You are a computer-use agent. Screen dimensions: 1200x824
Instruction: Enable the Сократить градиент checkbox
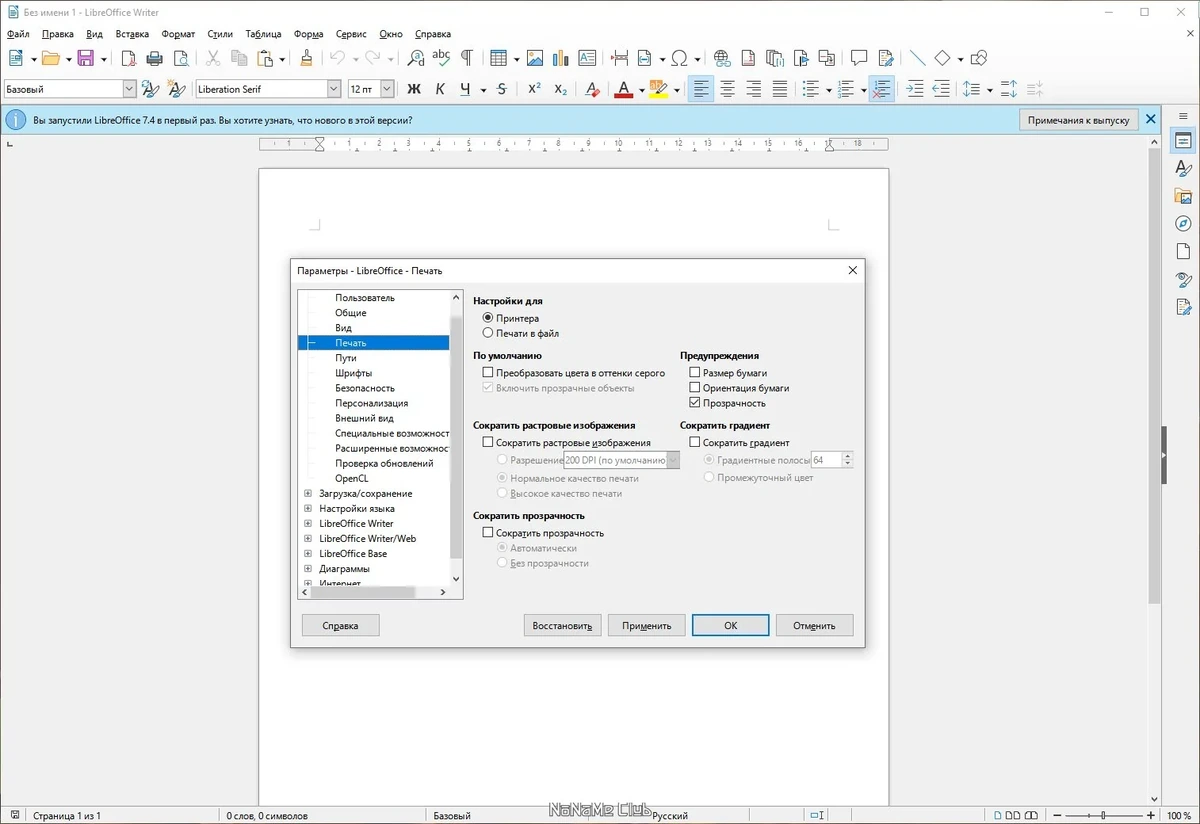[x=695, y=442]
